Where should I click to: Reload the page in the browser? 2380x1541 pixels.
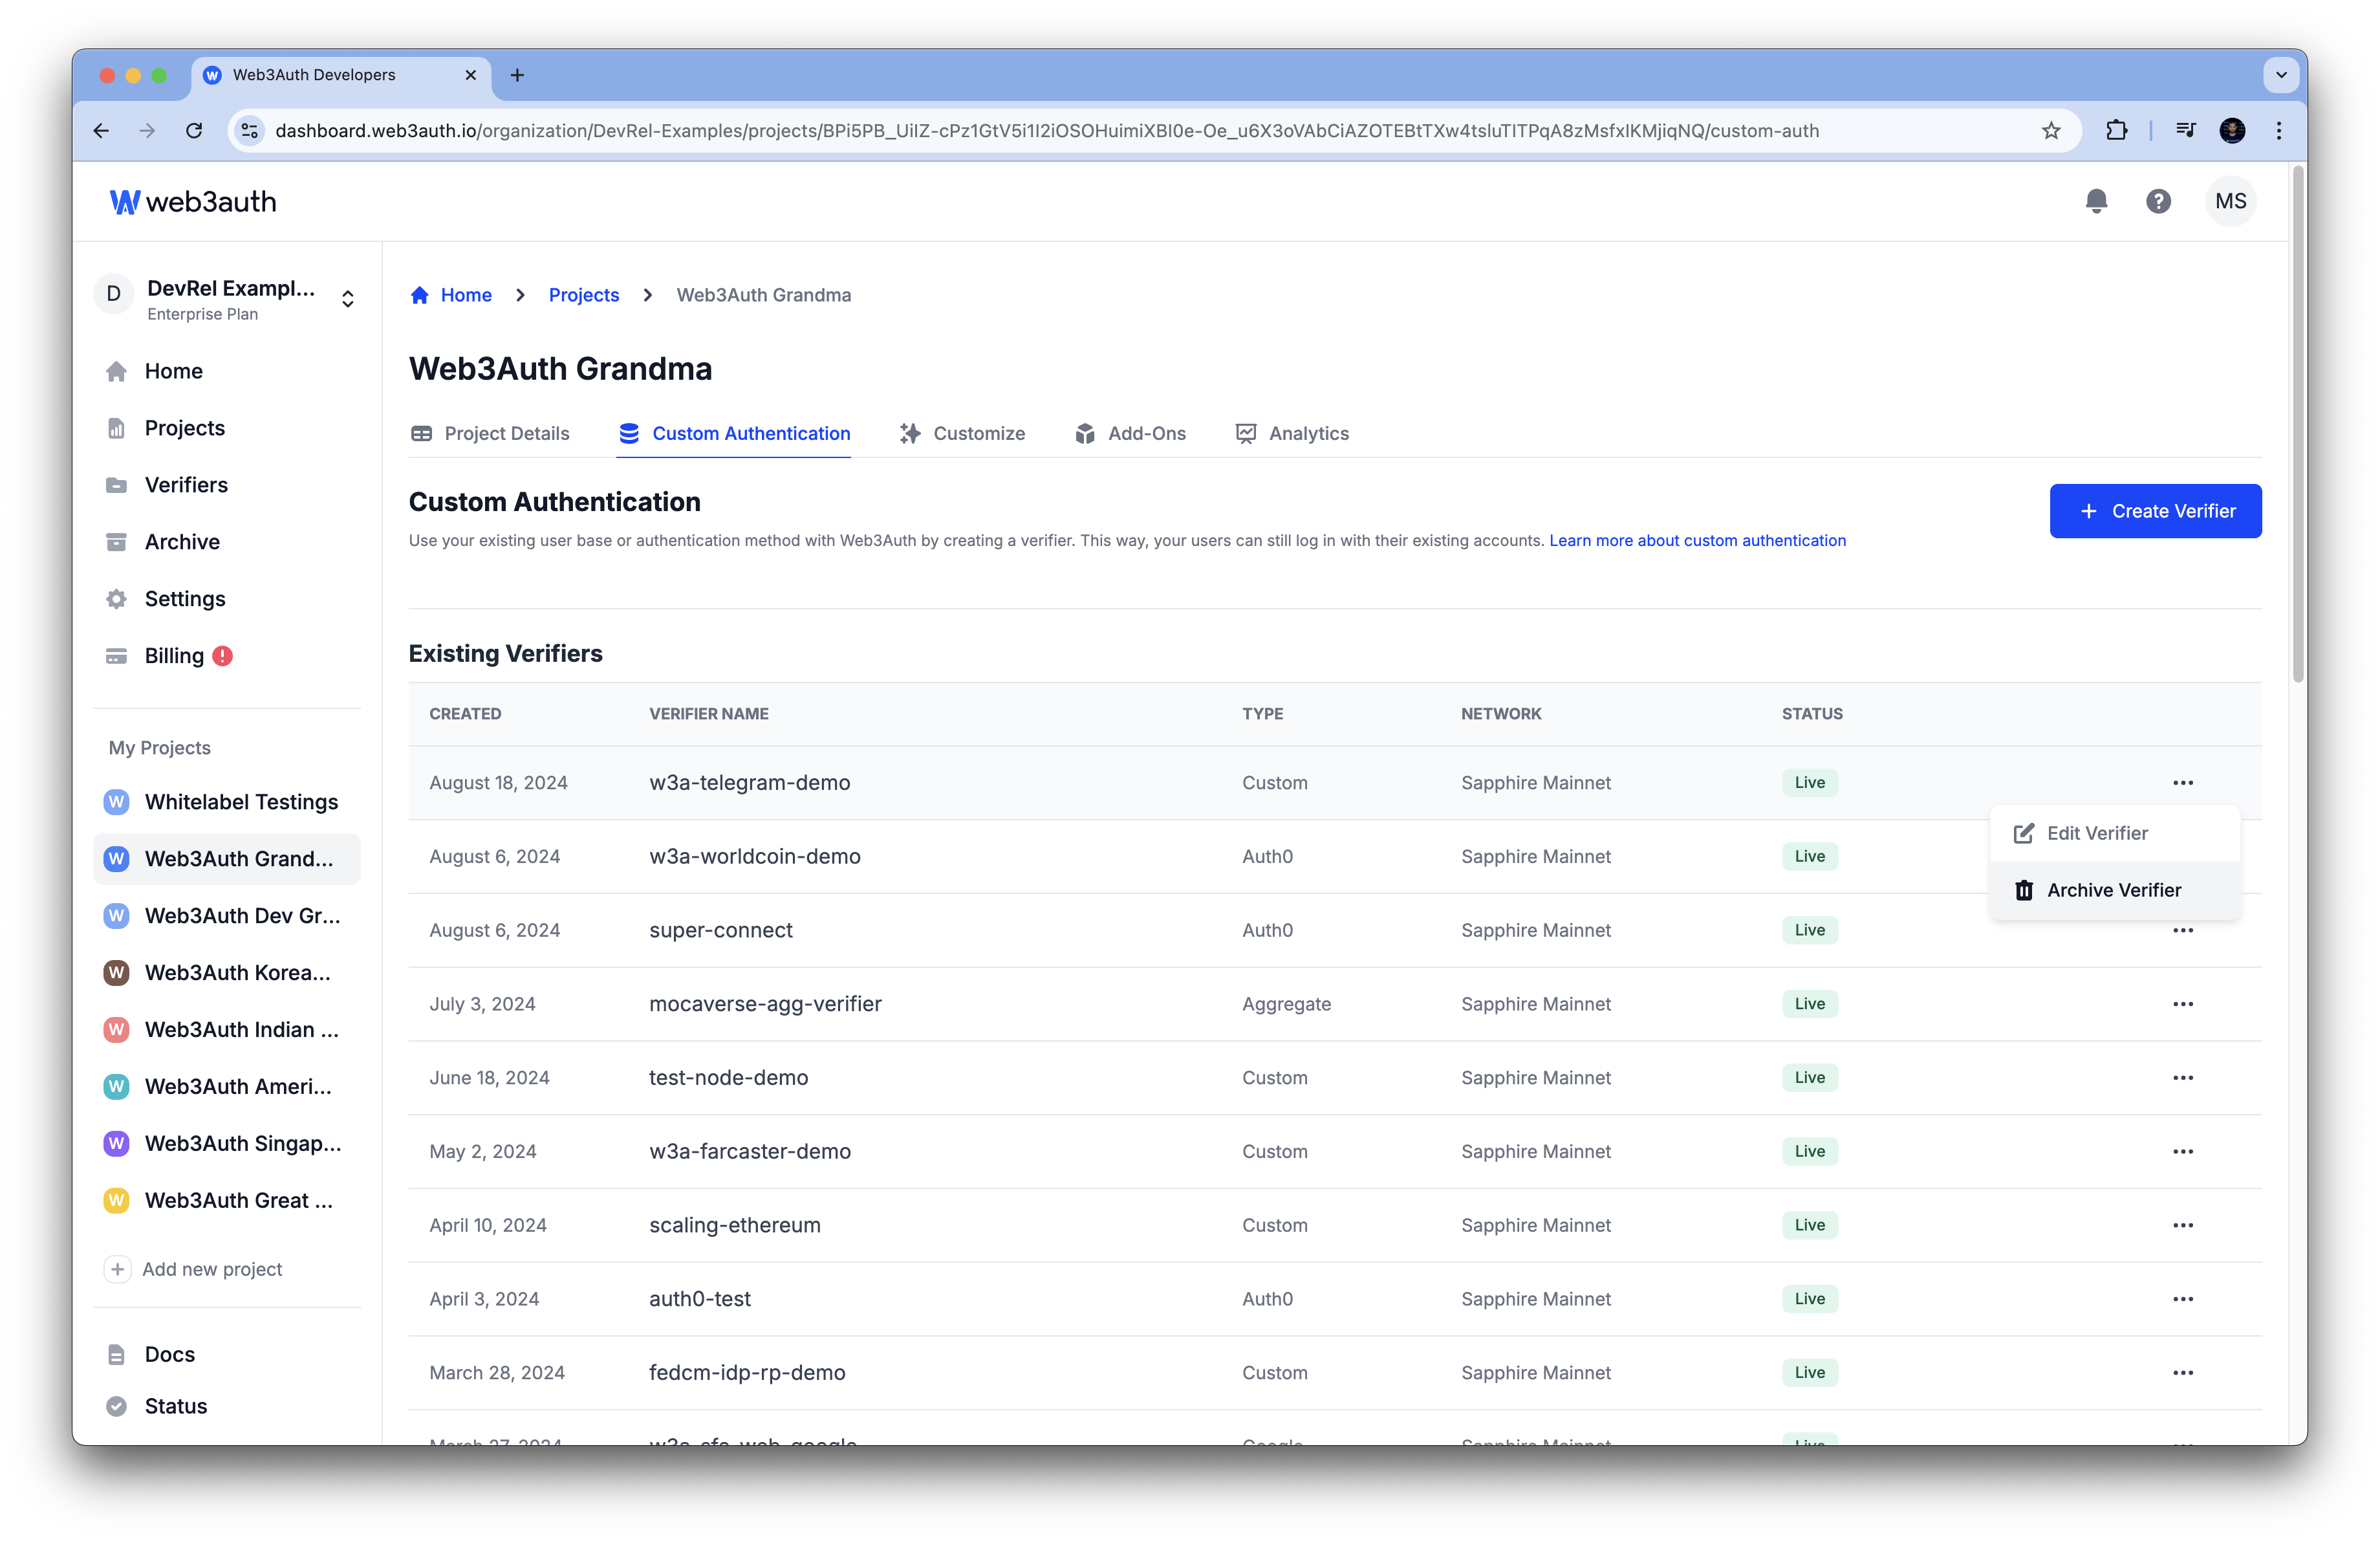point(194,131)
